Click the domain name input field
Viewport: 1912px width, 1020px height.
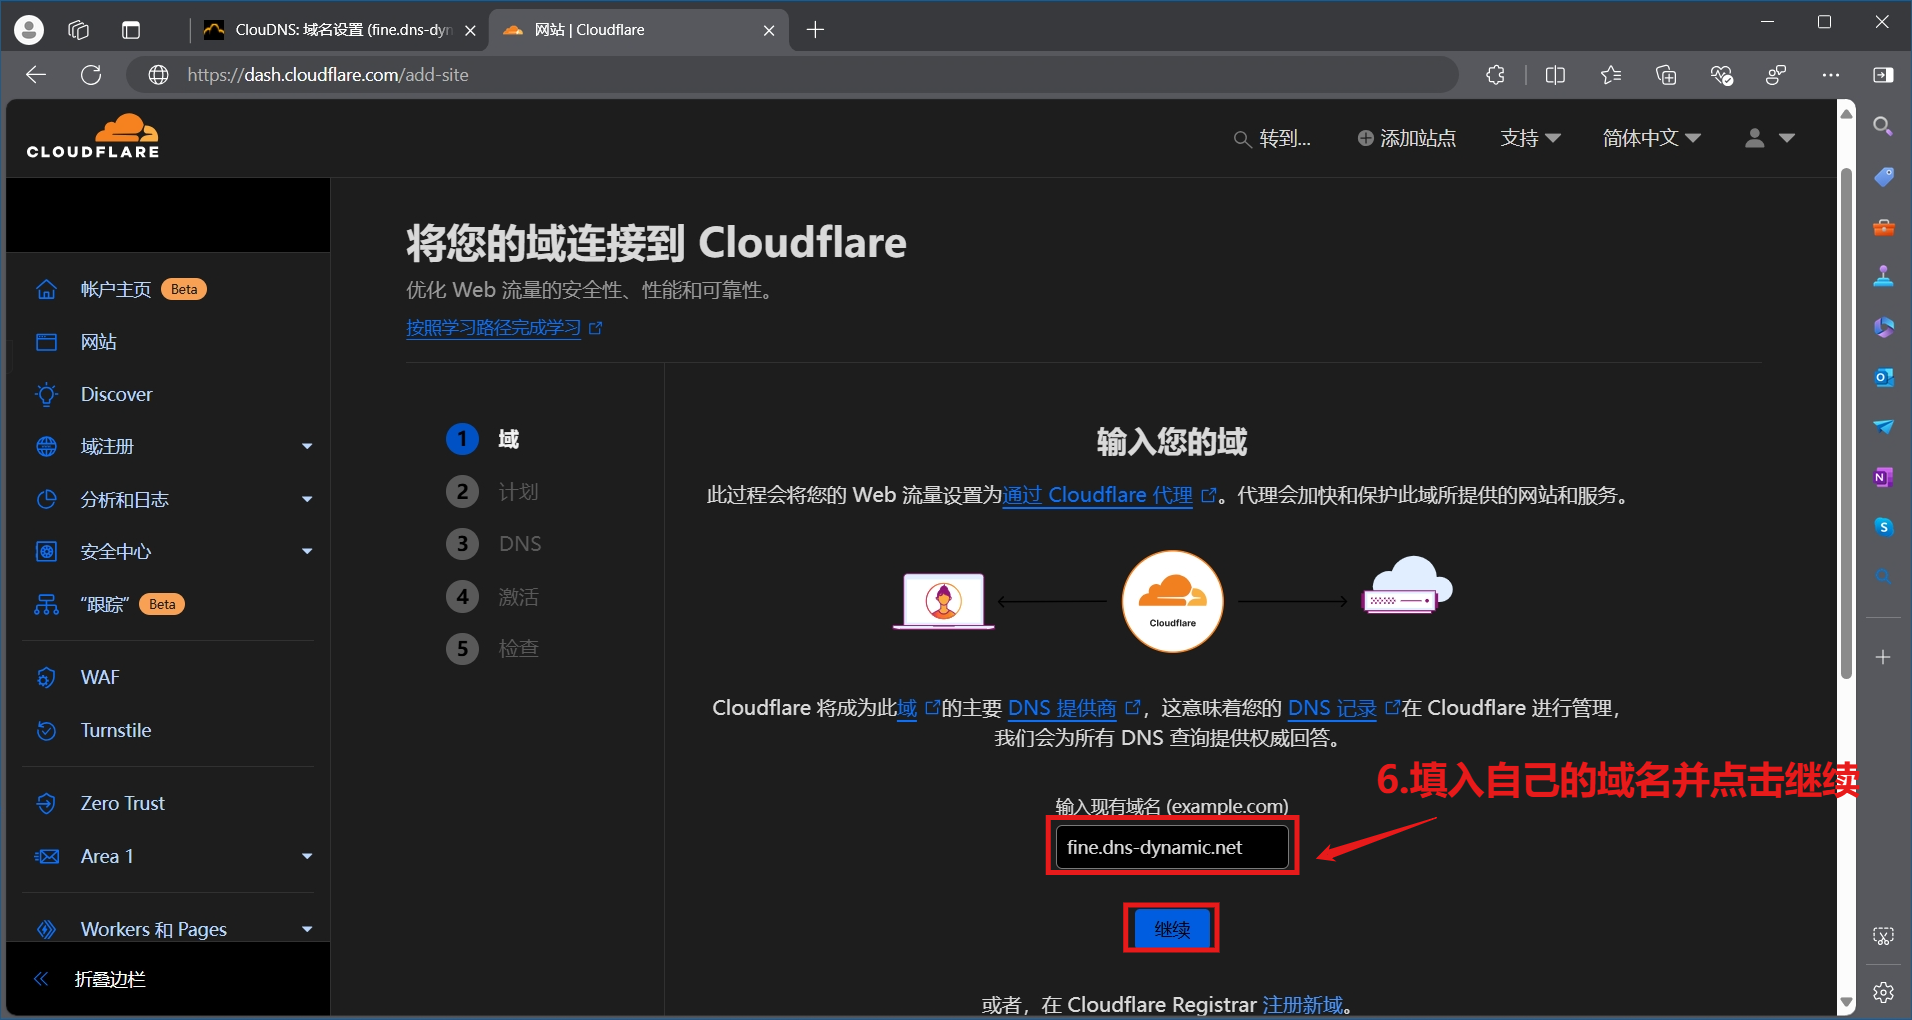(x=1172, y=847)
